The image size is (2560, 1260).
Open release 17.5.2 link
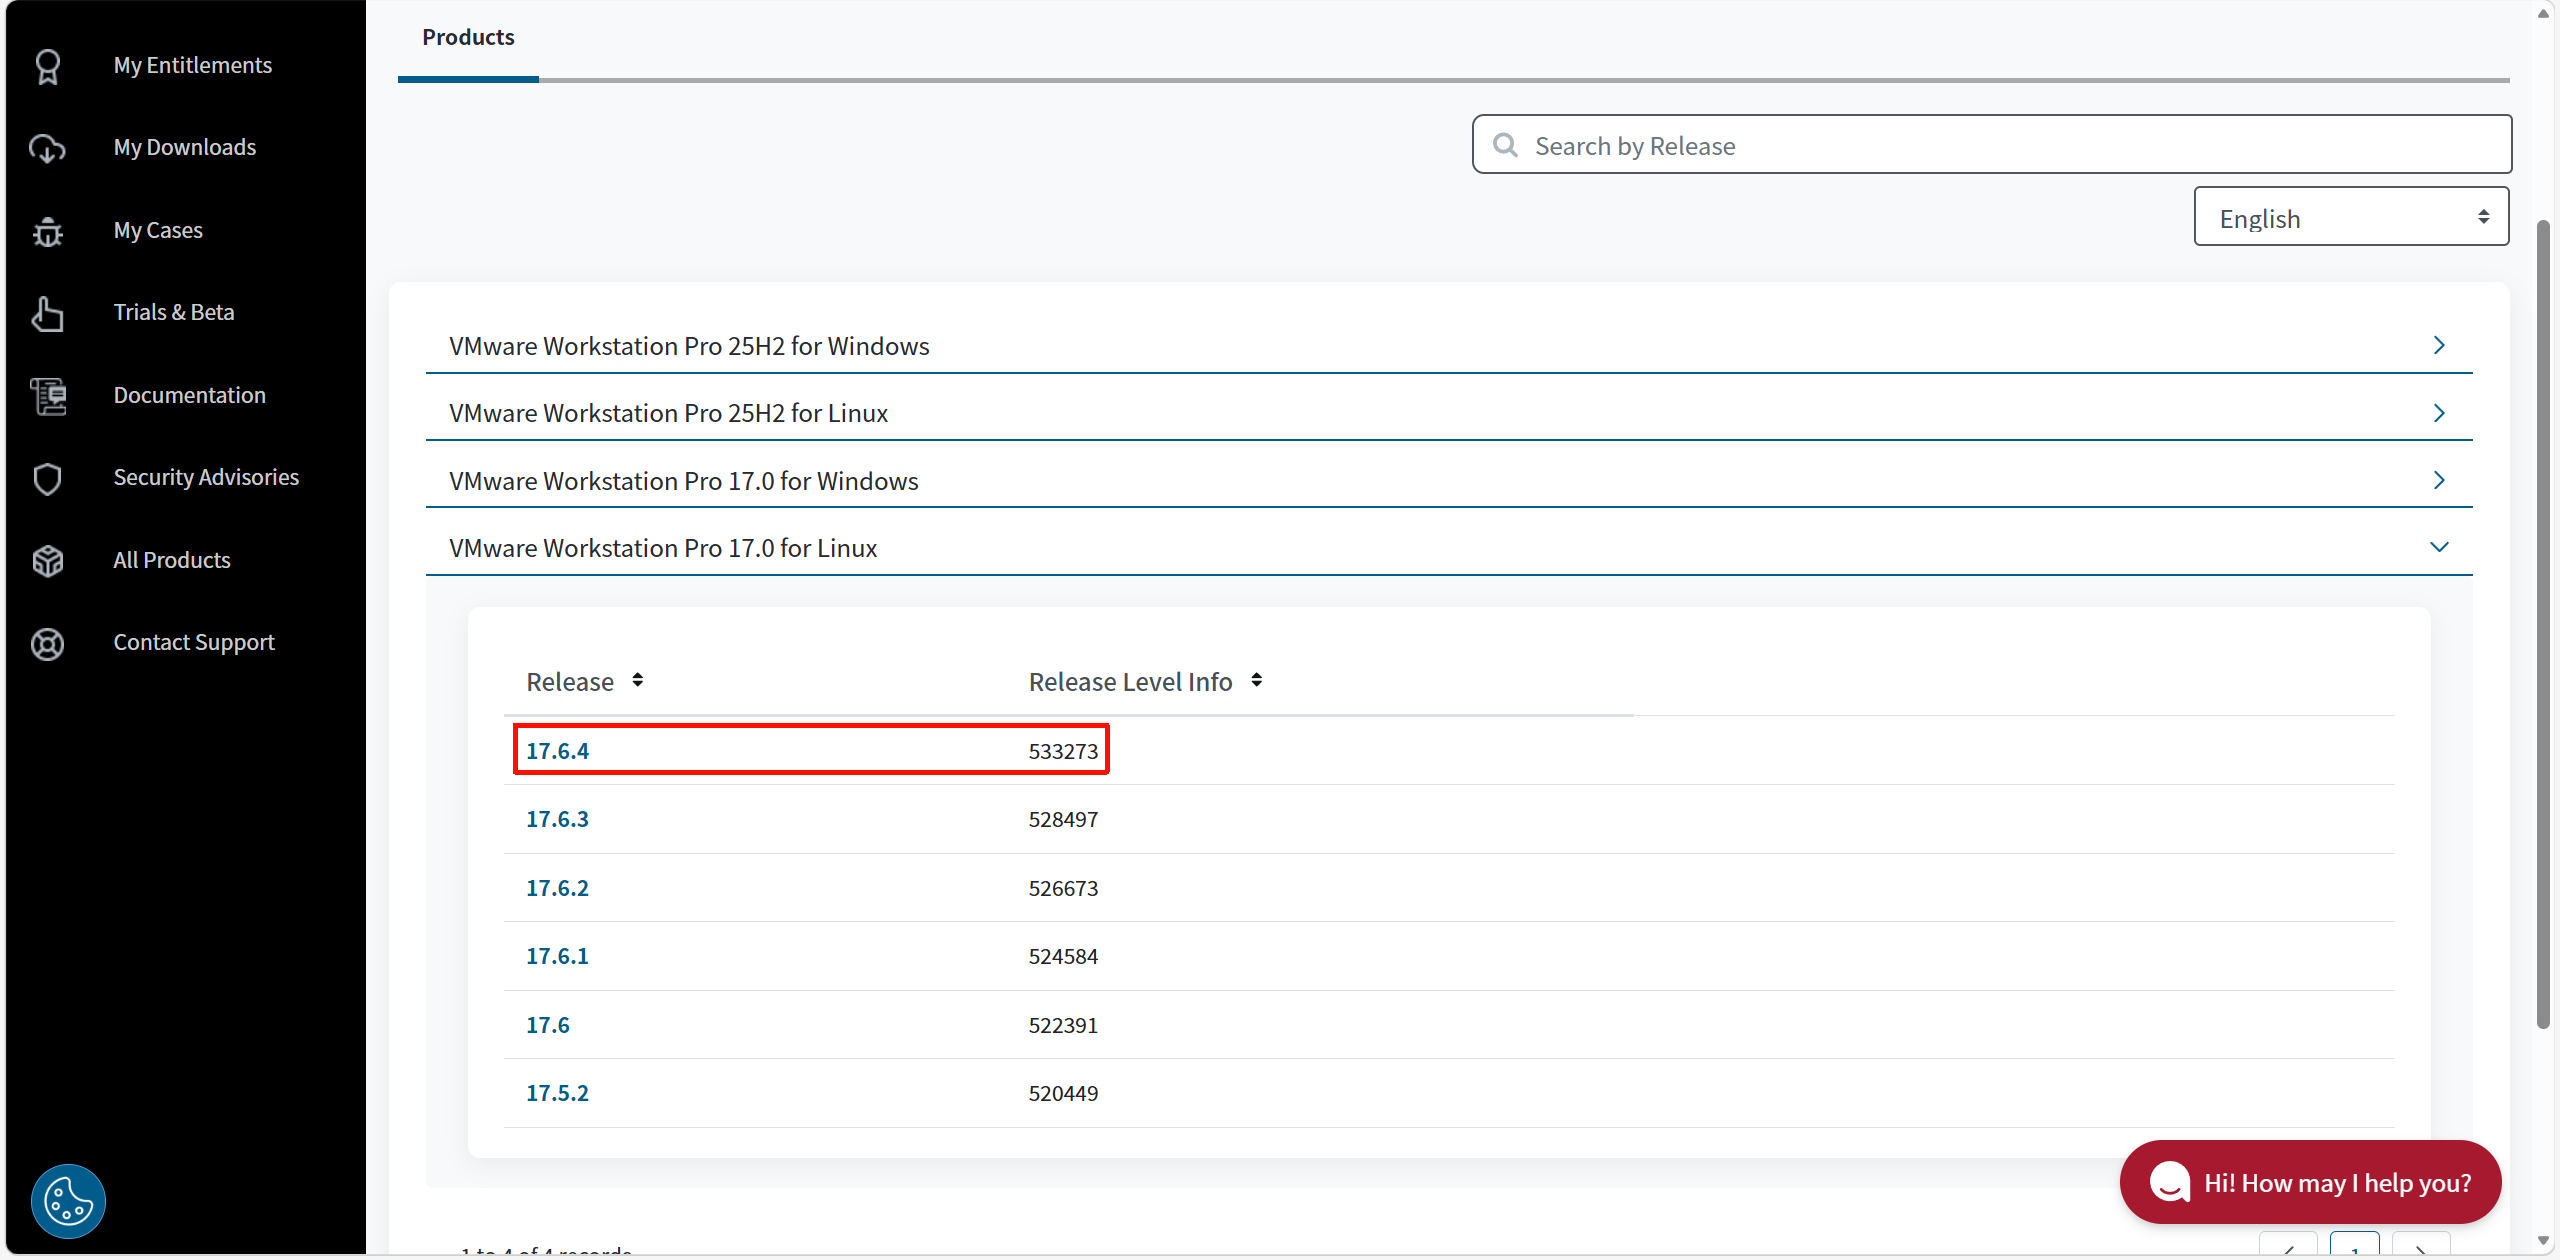(x=557, y=1093)
